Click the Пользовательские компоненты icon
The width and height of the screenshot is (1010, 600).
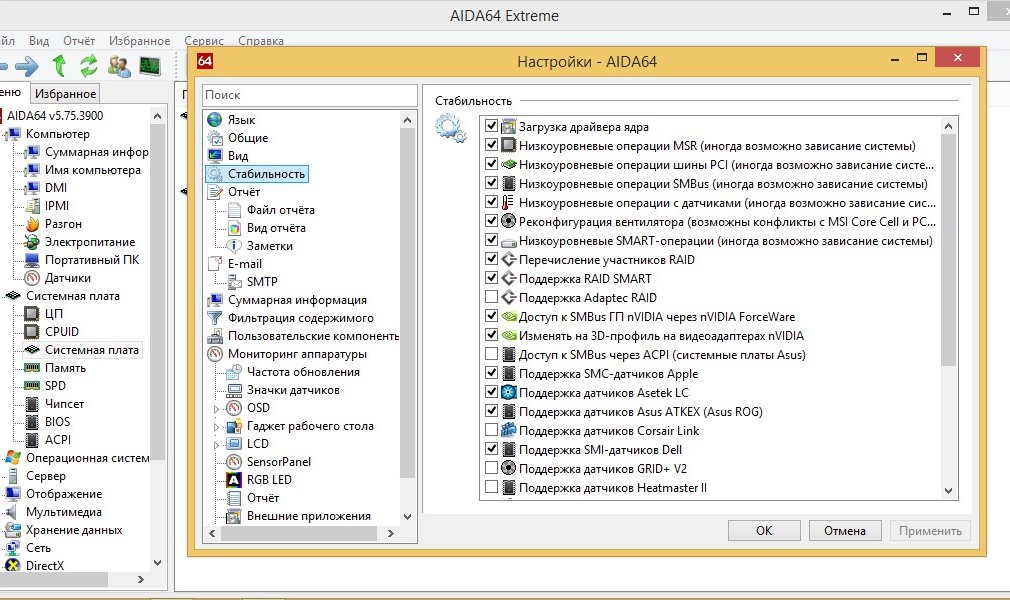[x=214, y=336]
